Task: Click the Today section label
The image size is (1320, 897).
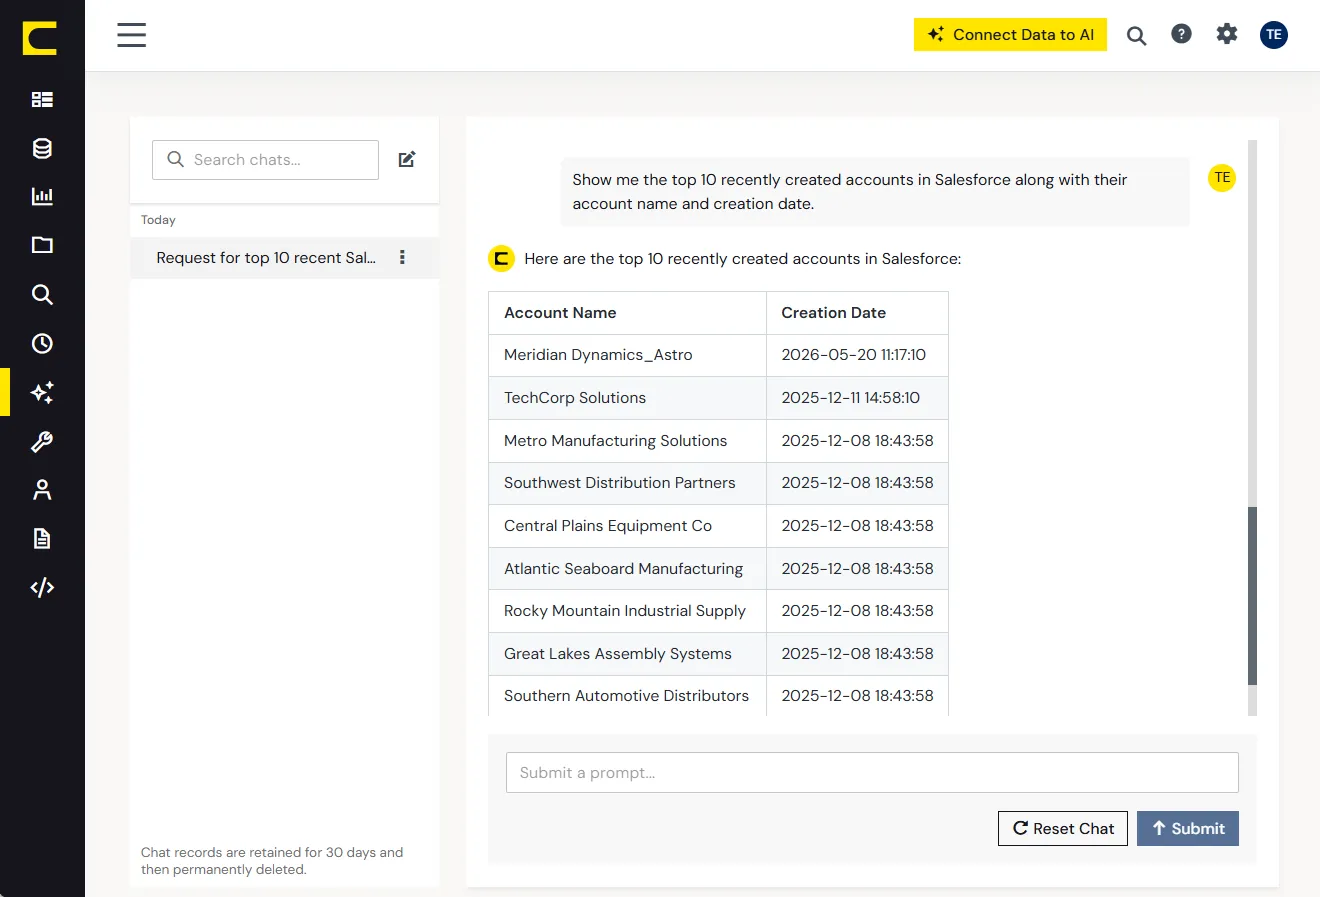Action: click(158, 220)
